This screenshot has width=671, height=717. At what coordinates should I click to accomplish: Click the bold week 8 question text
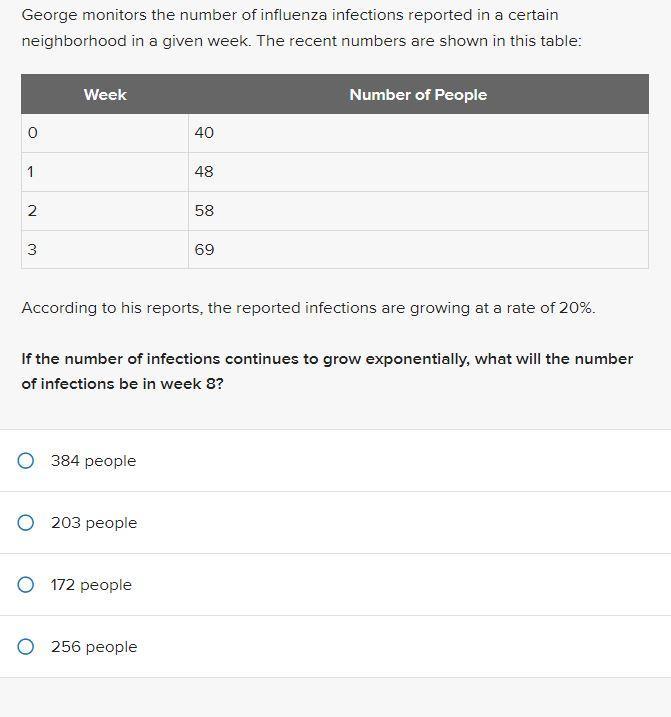[x=327, y=371]
